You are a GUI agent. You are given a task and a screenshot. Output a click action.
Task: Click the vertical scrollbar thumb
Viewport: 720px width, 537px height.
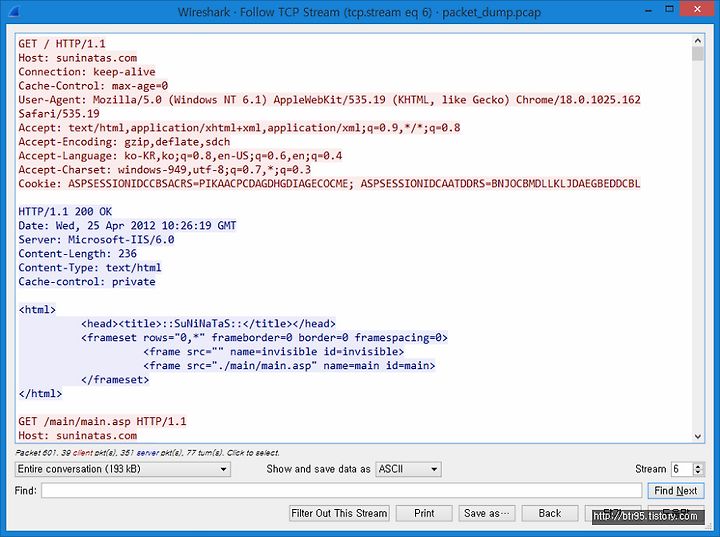click(x=698, y=54)
